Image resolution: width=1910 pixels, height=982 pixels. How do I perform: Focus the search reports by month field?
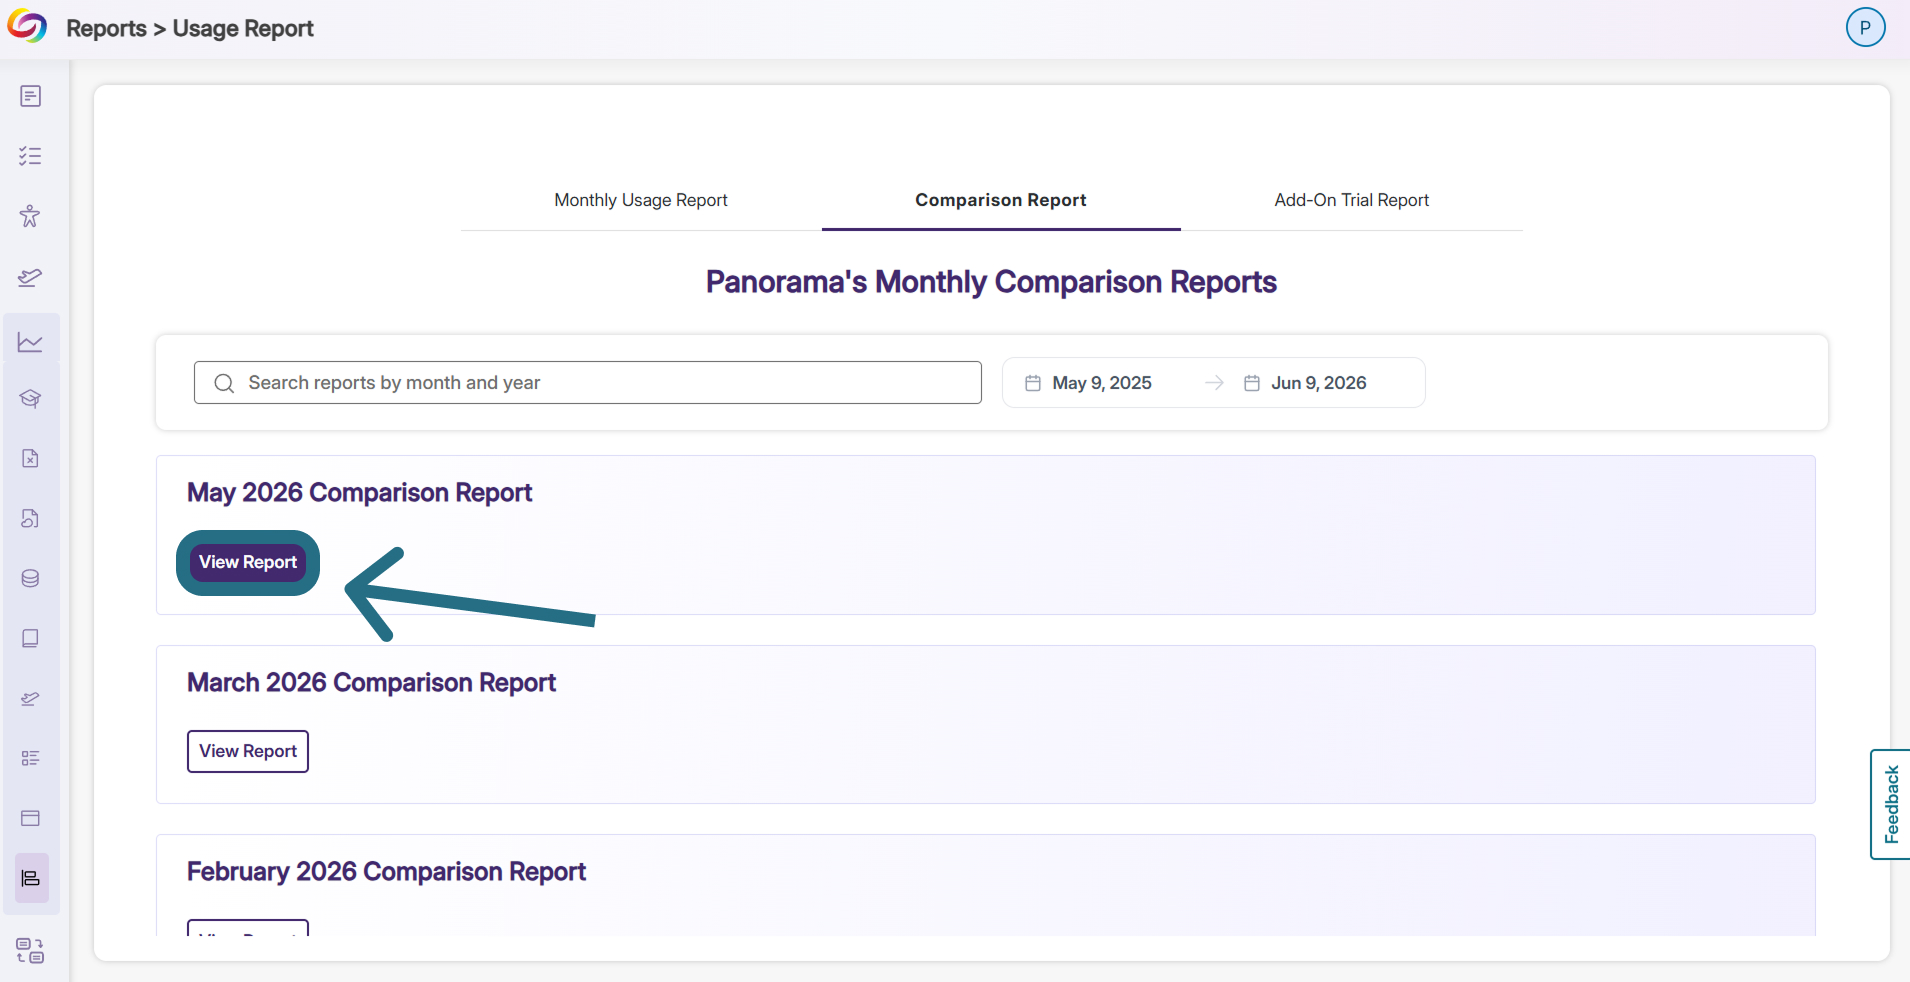(588, 383)
